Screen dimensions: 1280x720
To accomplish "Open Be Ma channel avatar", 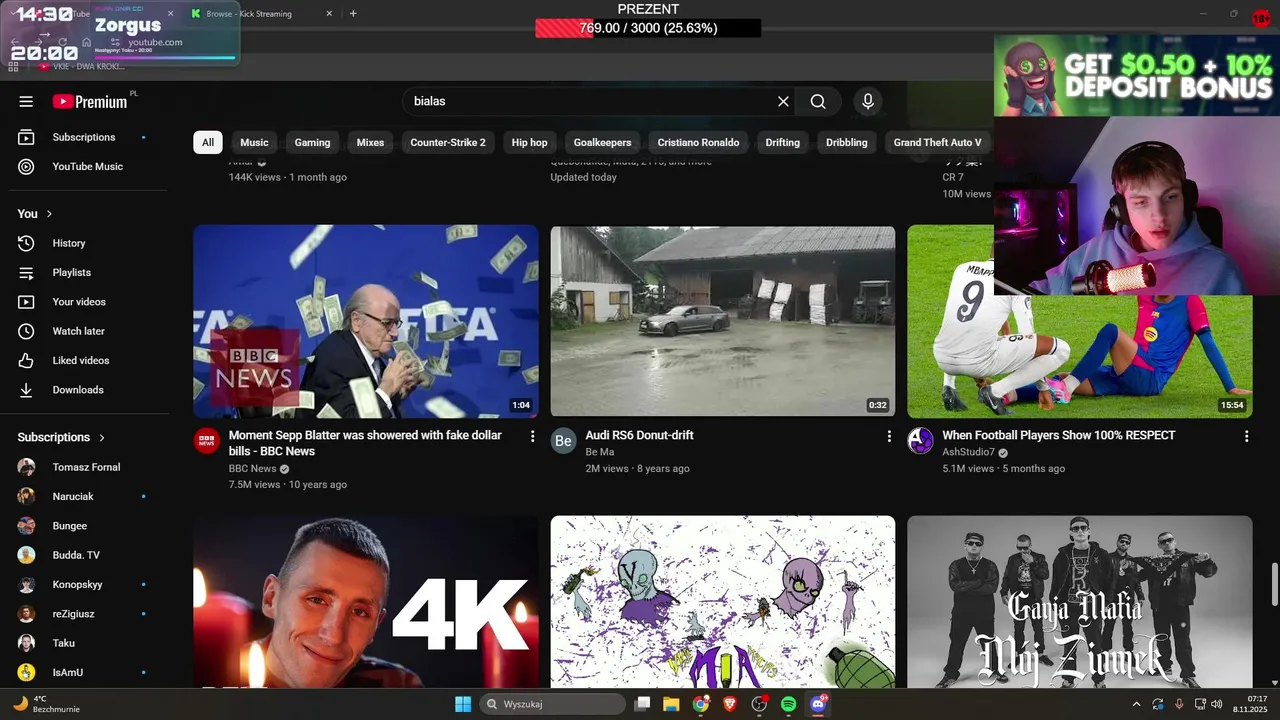I will (564, 441).
